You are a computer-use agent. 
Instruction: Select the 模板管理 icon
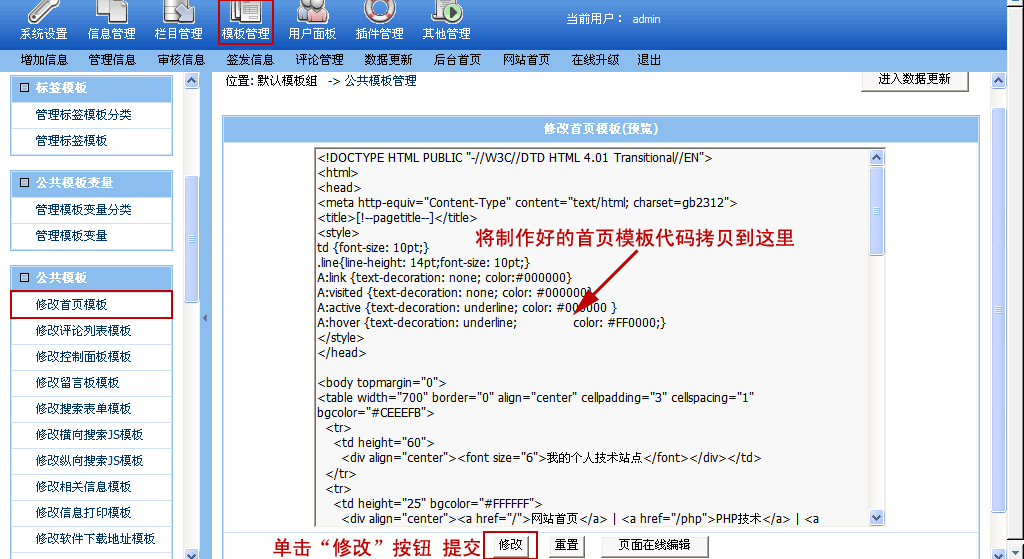click(245, 22)
